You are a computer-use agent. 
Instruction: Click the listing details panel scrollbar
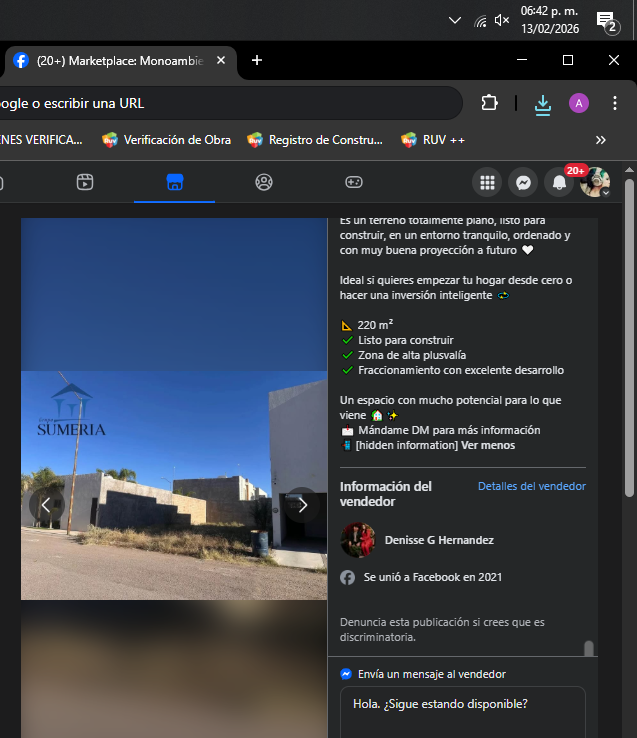click(589, 648)
